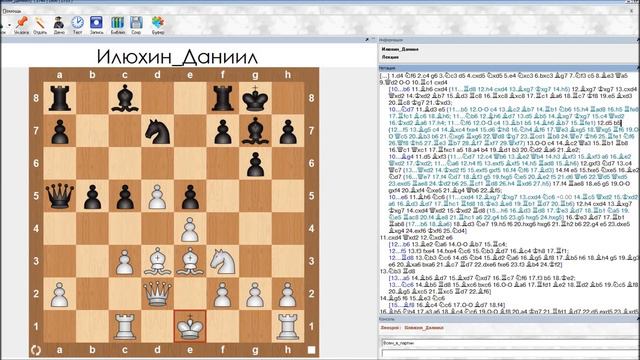Click the white side-to-move square indicator
Image resolution: width=640 pixels, height=360 pixels.
pyautogui.click(x=311, y=350)
